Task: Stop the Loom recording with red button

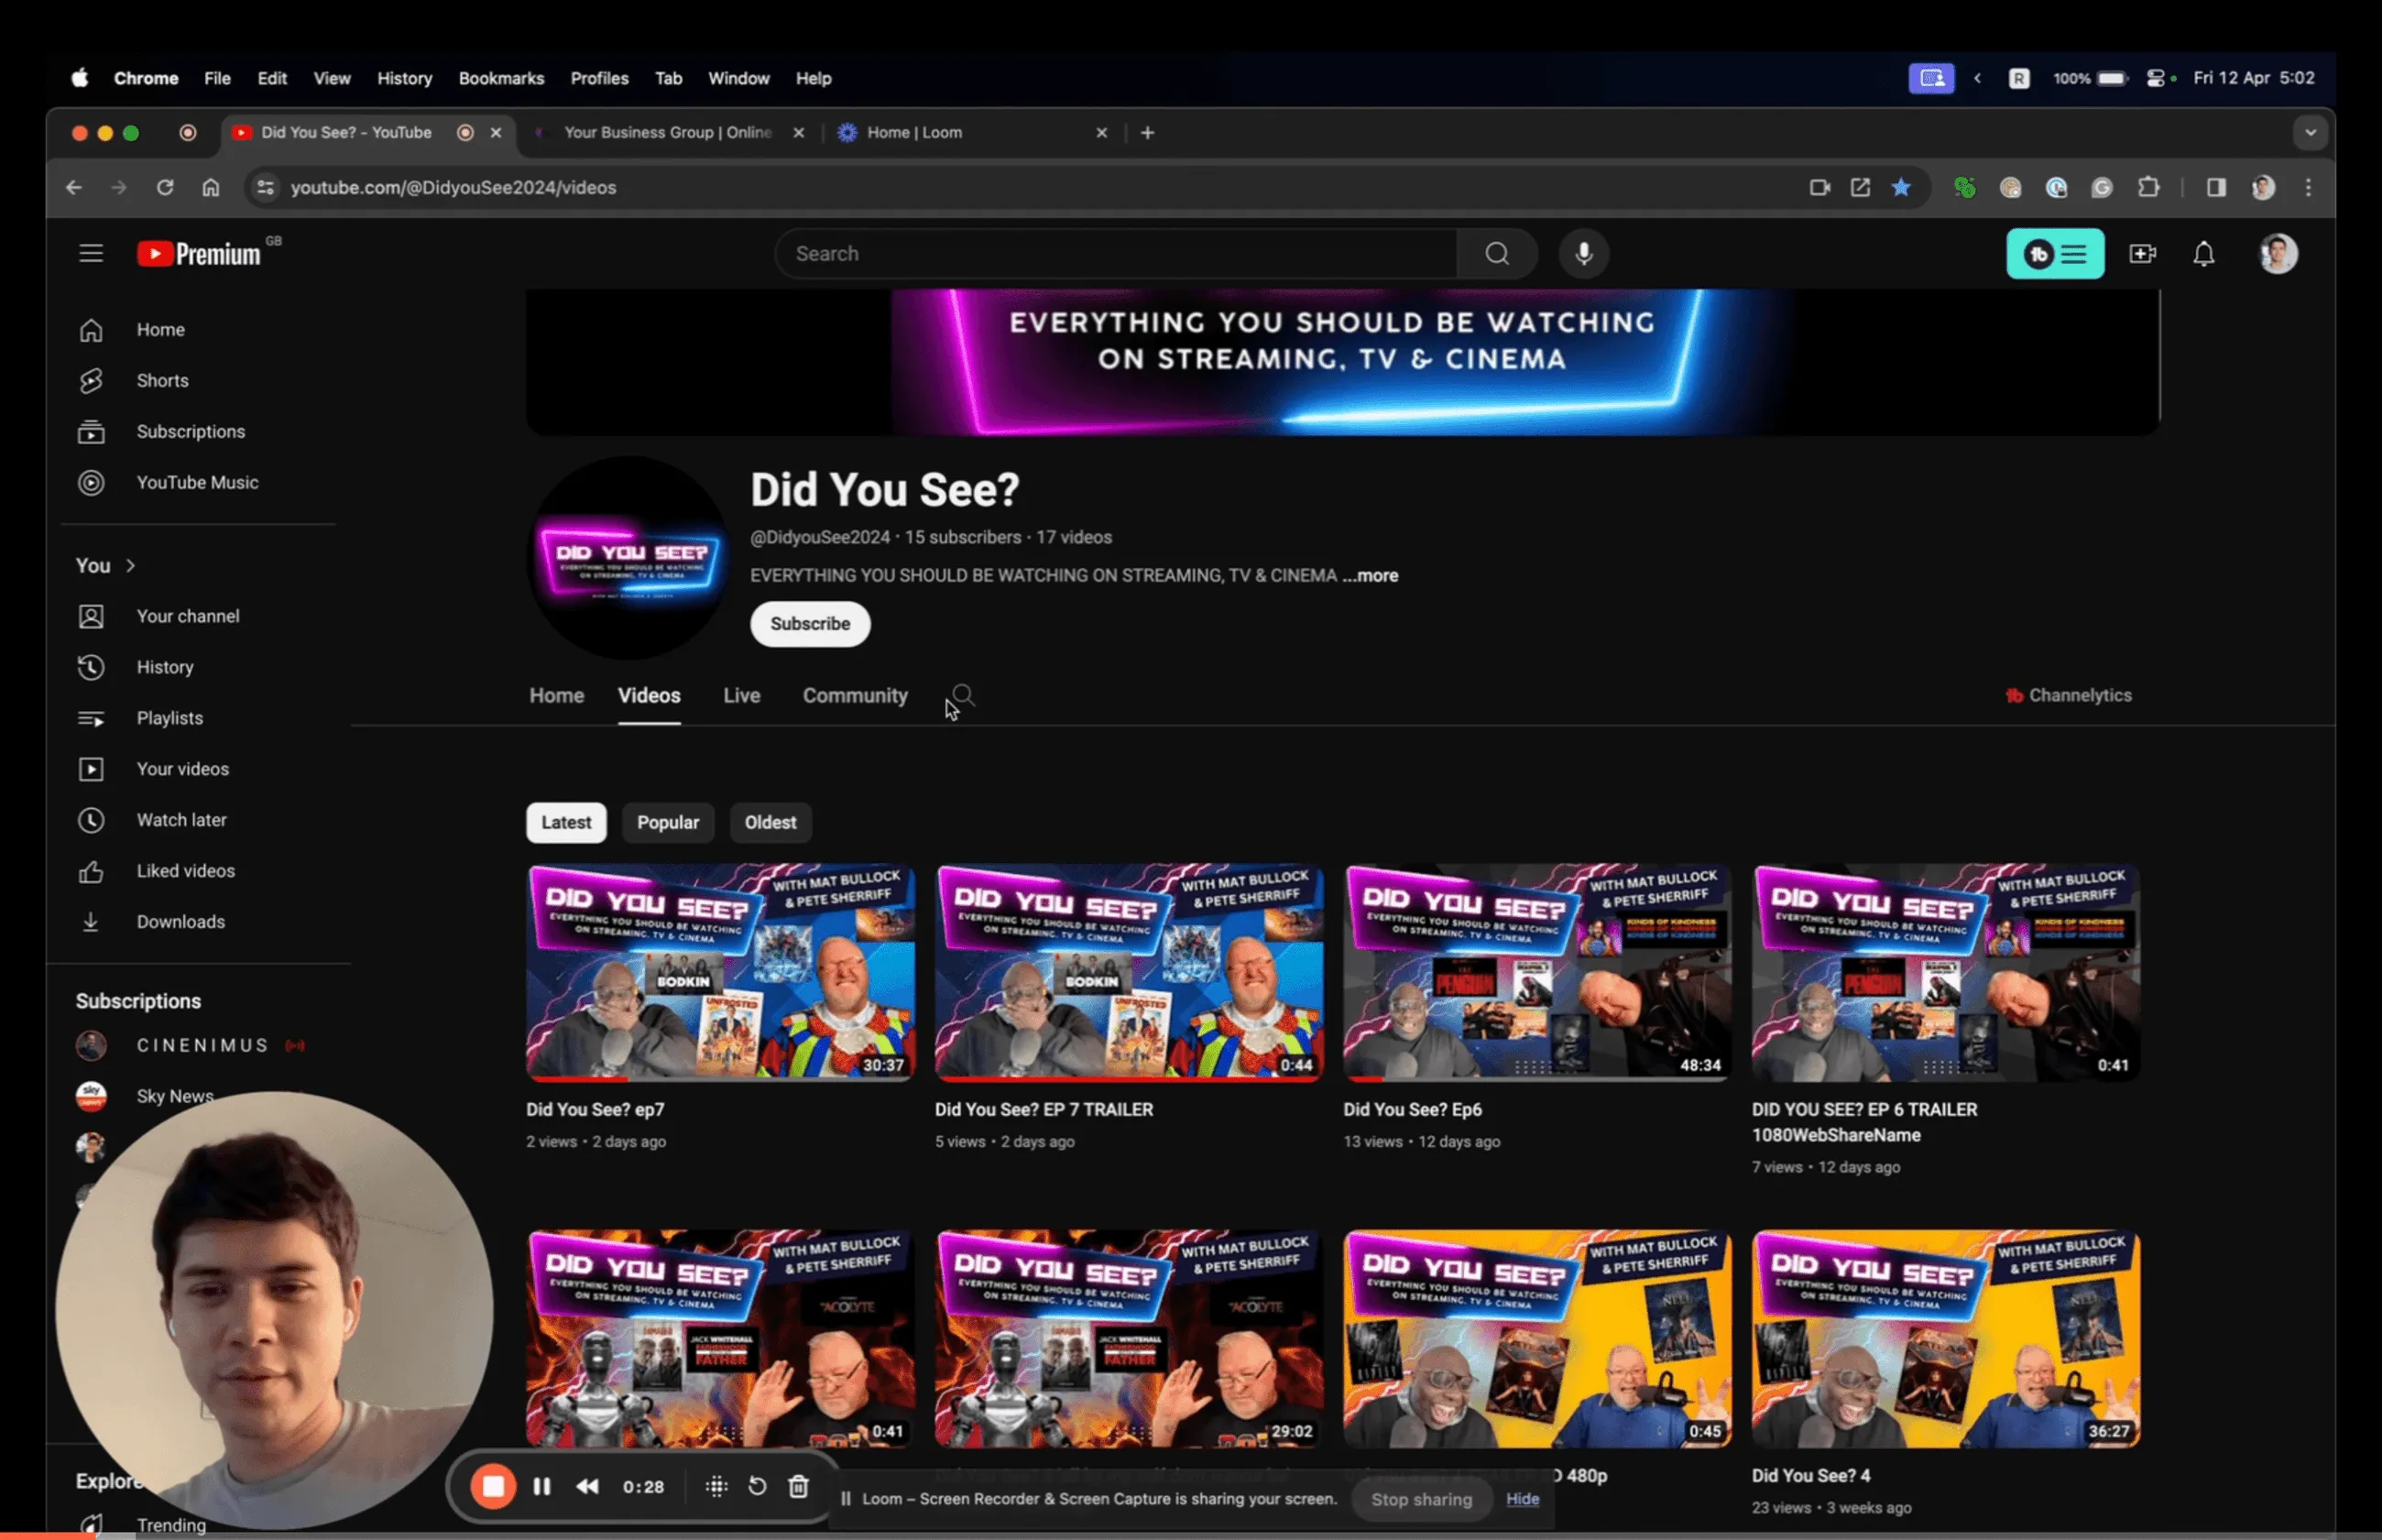Action: point(493,1486)
